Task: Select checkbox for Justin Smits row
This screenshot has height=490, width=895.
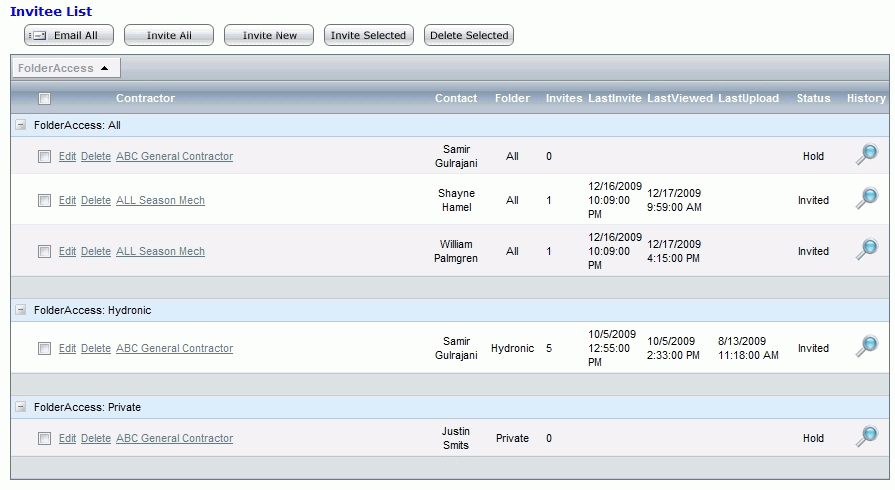Action: tap(44, 438)
